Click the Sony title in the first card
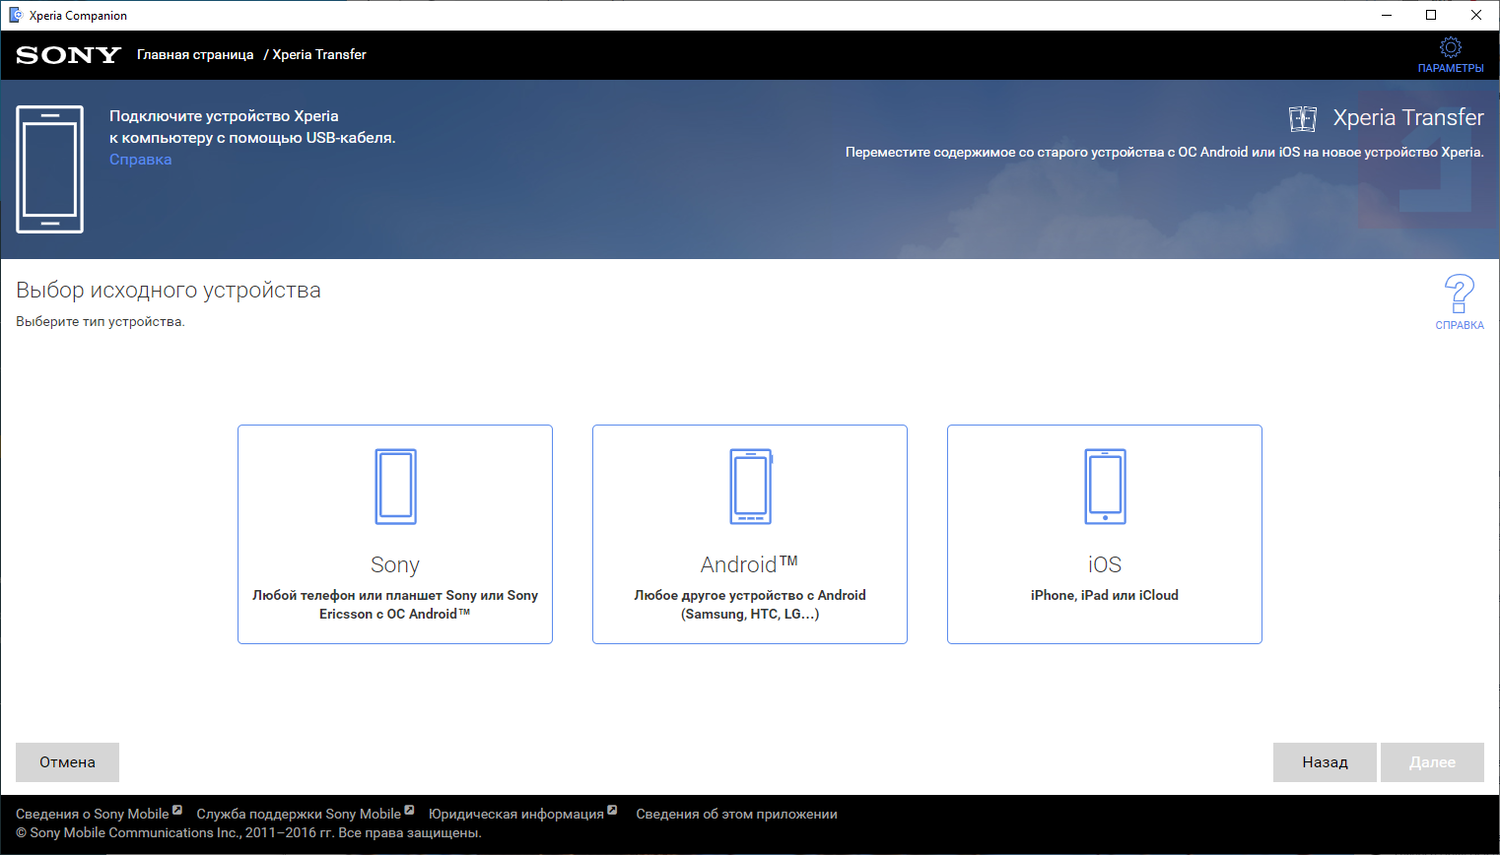 pos(395,565)
